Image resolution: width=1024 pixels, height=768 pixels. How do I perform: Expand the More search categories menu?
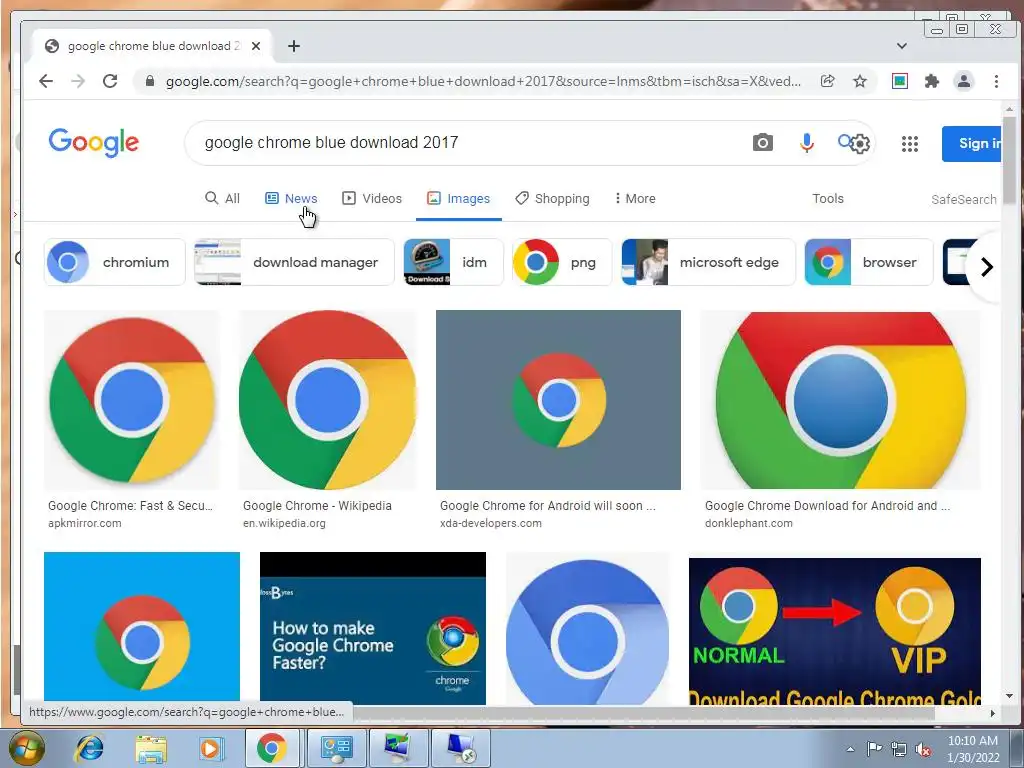[x=635, y=199]
